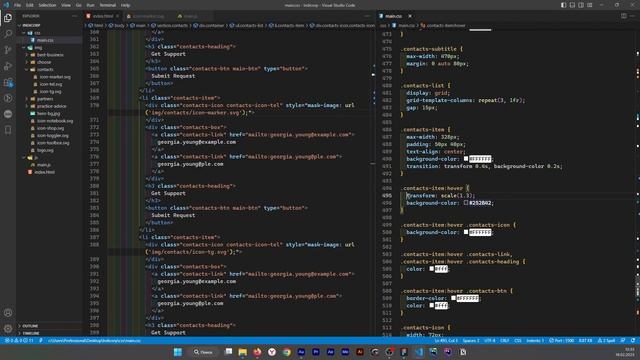Open the Manage gear in activity bar
This screenshot has width=640, height=360.
(x=8, y=328)
